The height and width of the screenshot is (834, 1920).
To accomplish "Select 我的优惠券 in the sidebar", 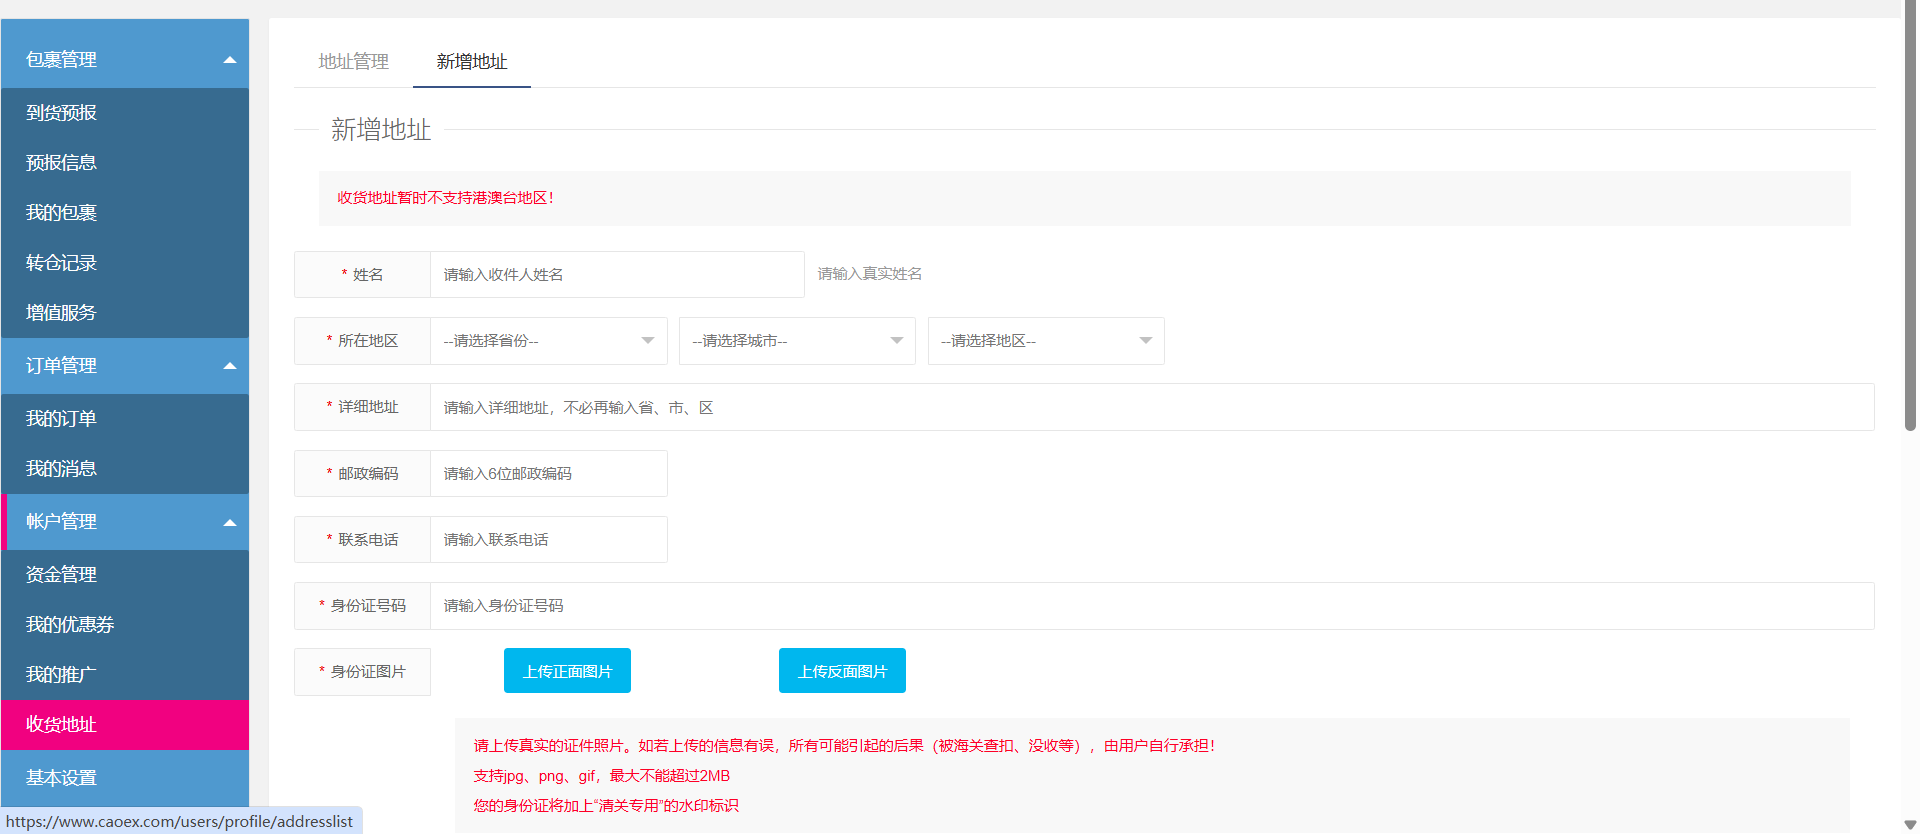I will click(70, 625).
